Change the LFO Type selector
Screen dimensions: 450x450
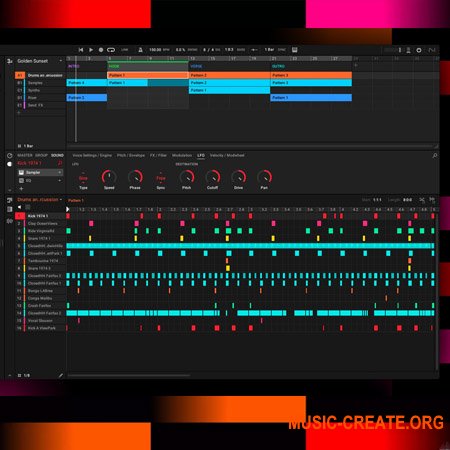pos(83,178)
